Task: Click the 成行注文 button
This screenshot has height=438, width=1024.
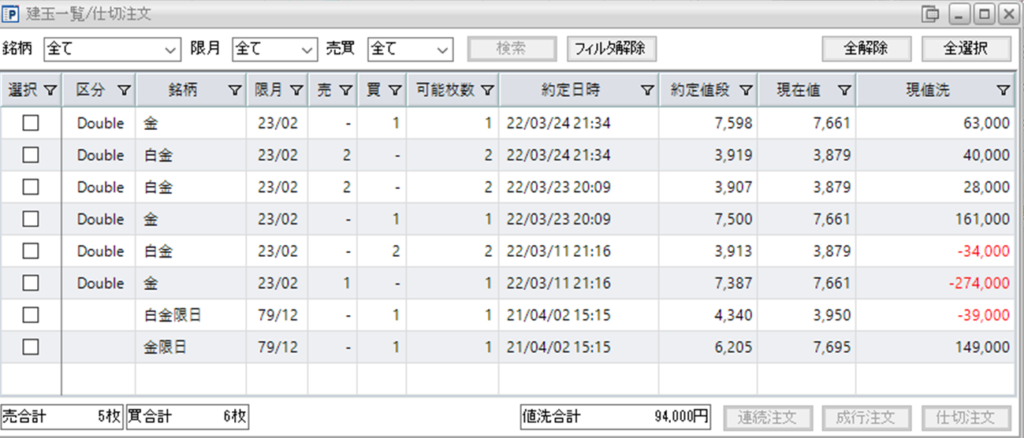Action: (x=867, y=417)
